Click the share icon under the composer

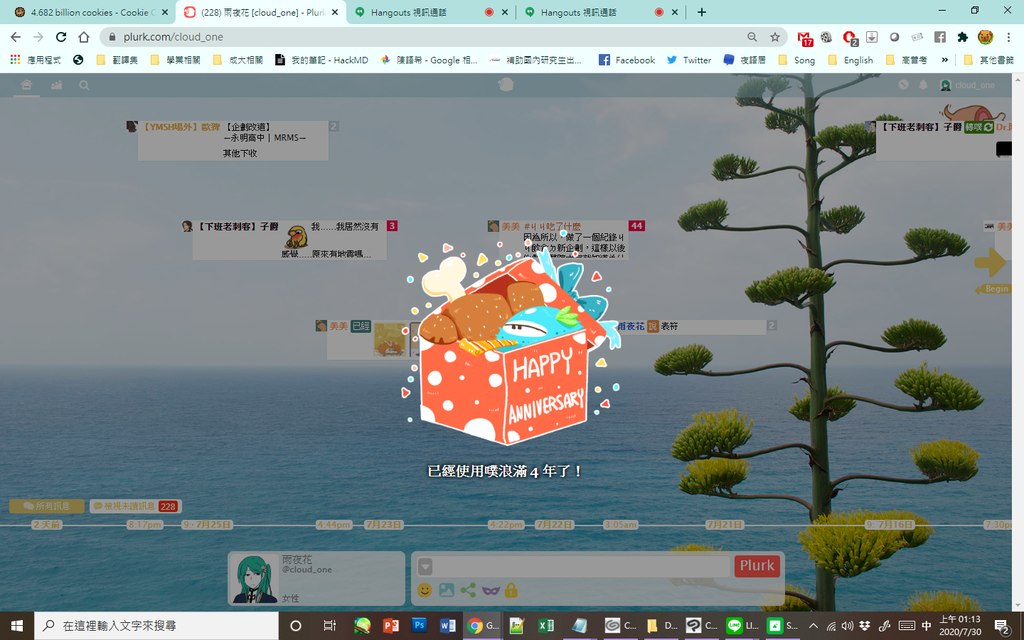coord(468,590)
